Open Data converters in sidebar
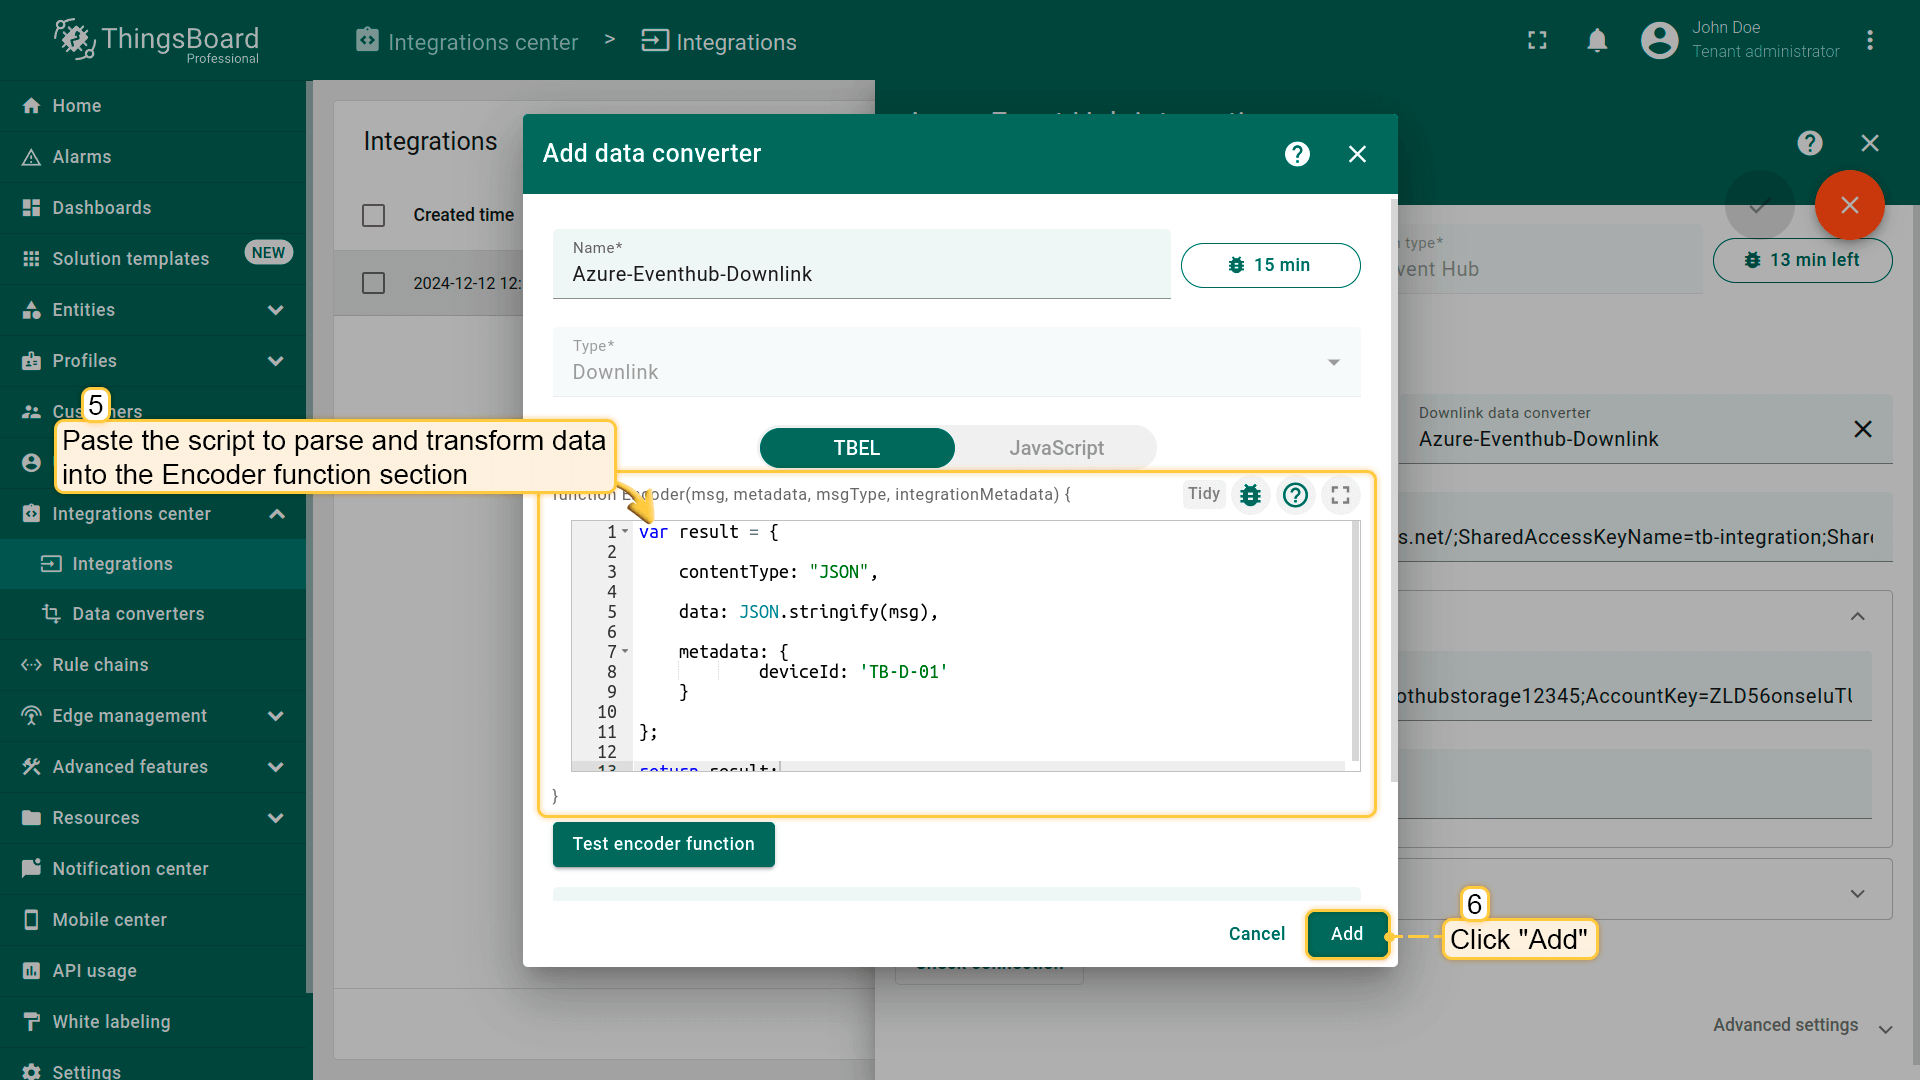The width and height of the screenshot is (1920, 1080). (x=138, y=614)
